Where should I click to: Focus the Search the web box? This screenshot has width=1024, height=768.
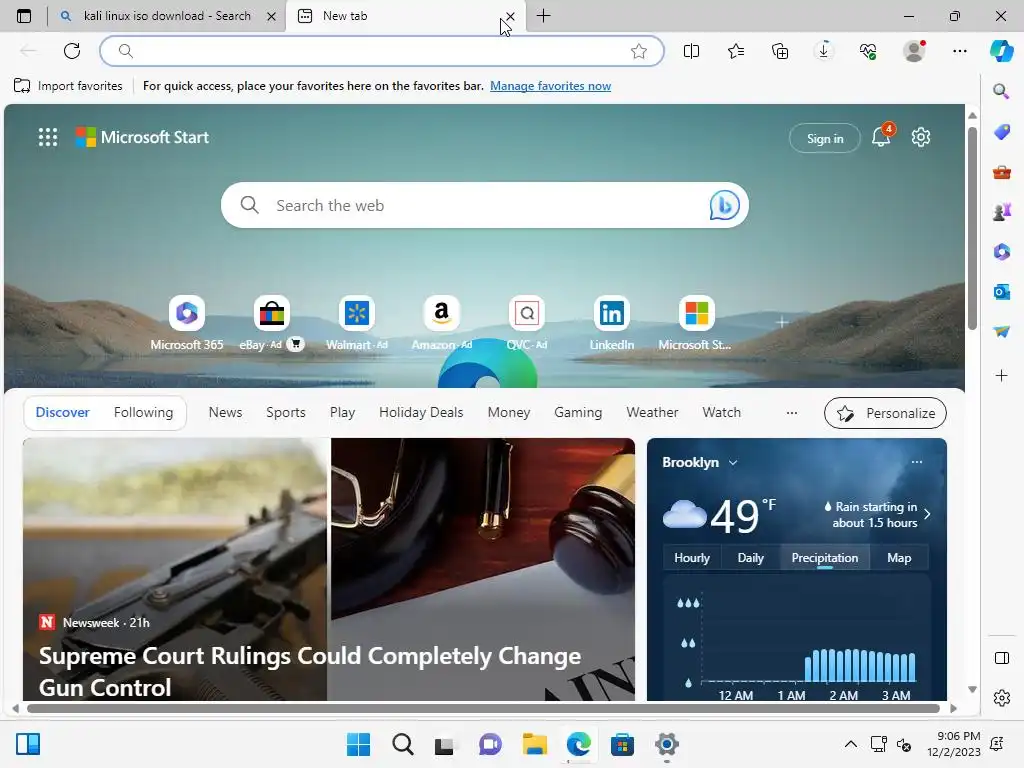point(485,205)
